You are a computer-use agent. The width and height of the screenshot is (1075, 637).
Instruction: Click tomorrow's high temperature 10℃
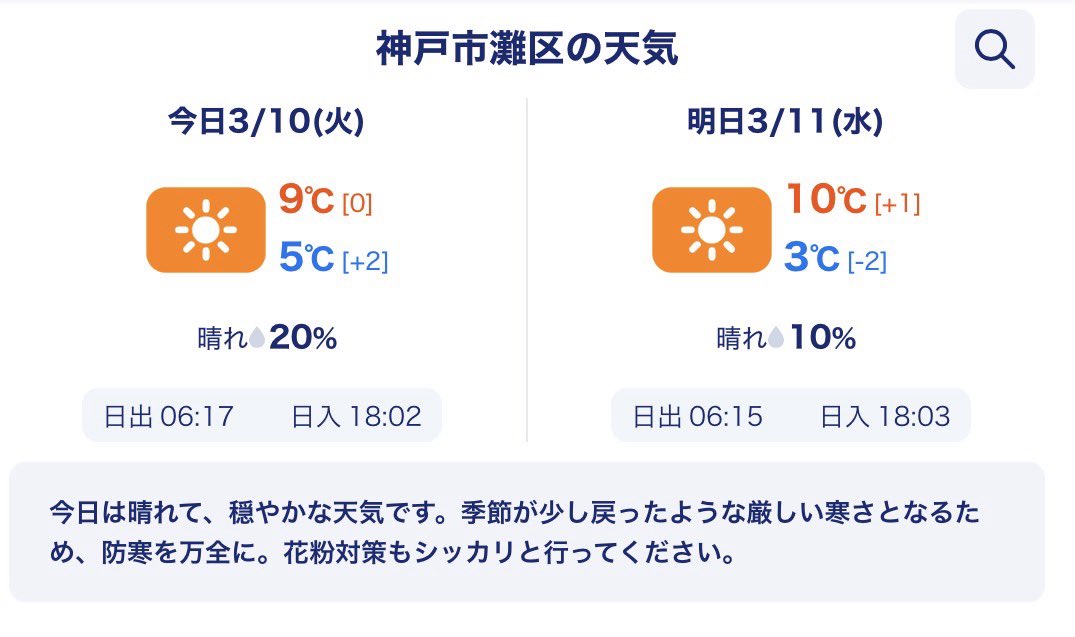(825, 200)
